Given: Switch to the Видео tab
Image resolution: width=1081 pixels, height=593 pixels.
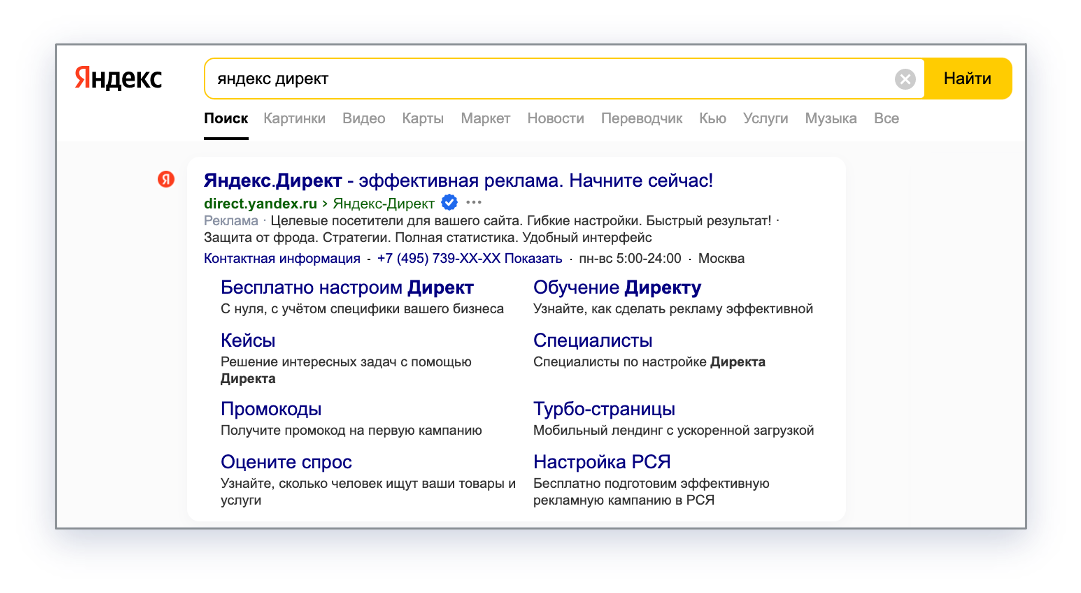Looking at the screenshot, I should coord(363,118).
